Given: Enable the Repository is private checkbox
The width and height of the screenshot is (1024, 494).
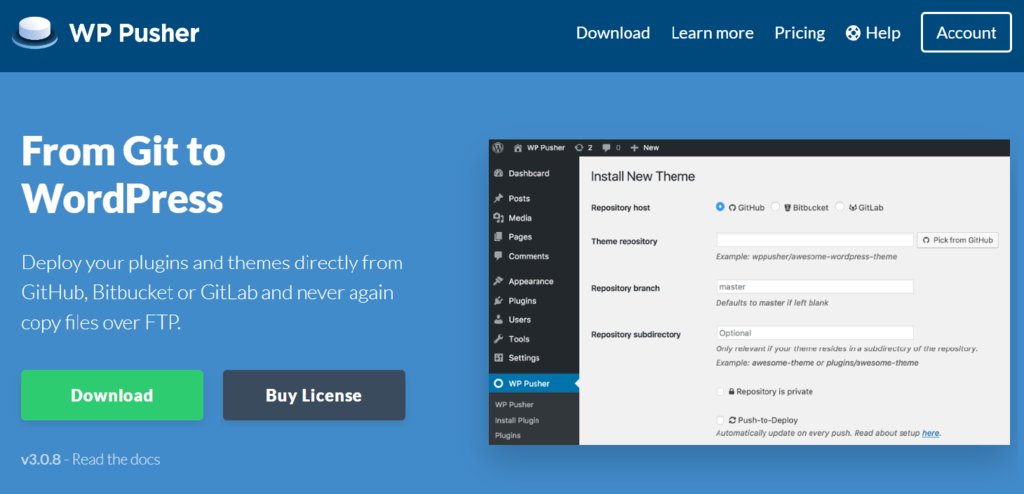Looking at the screenshot, I should click(720, 391).
